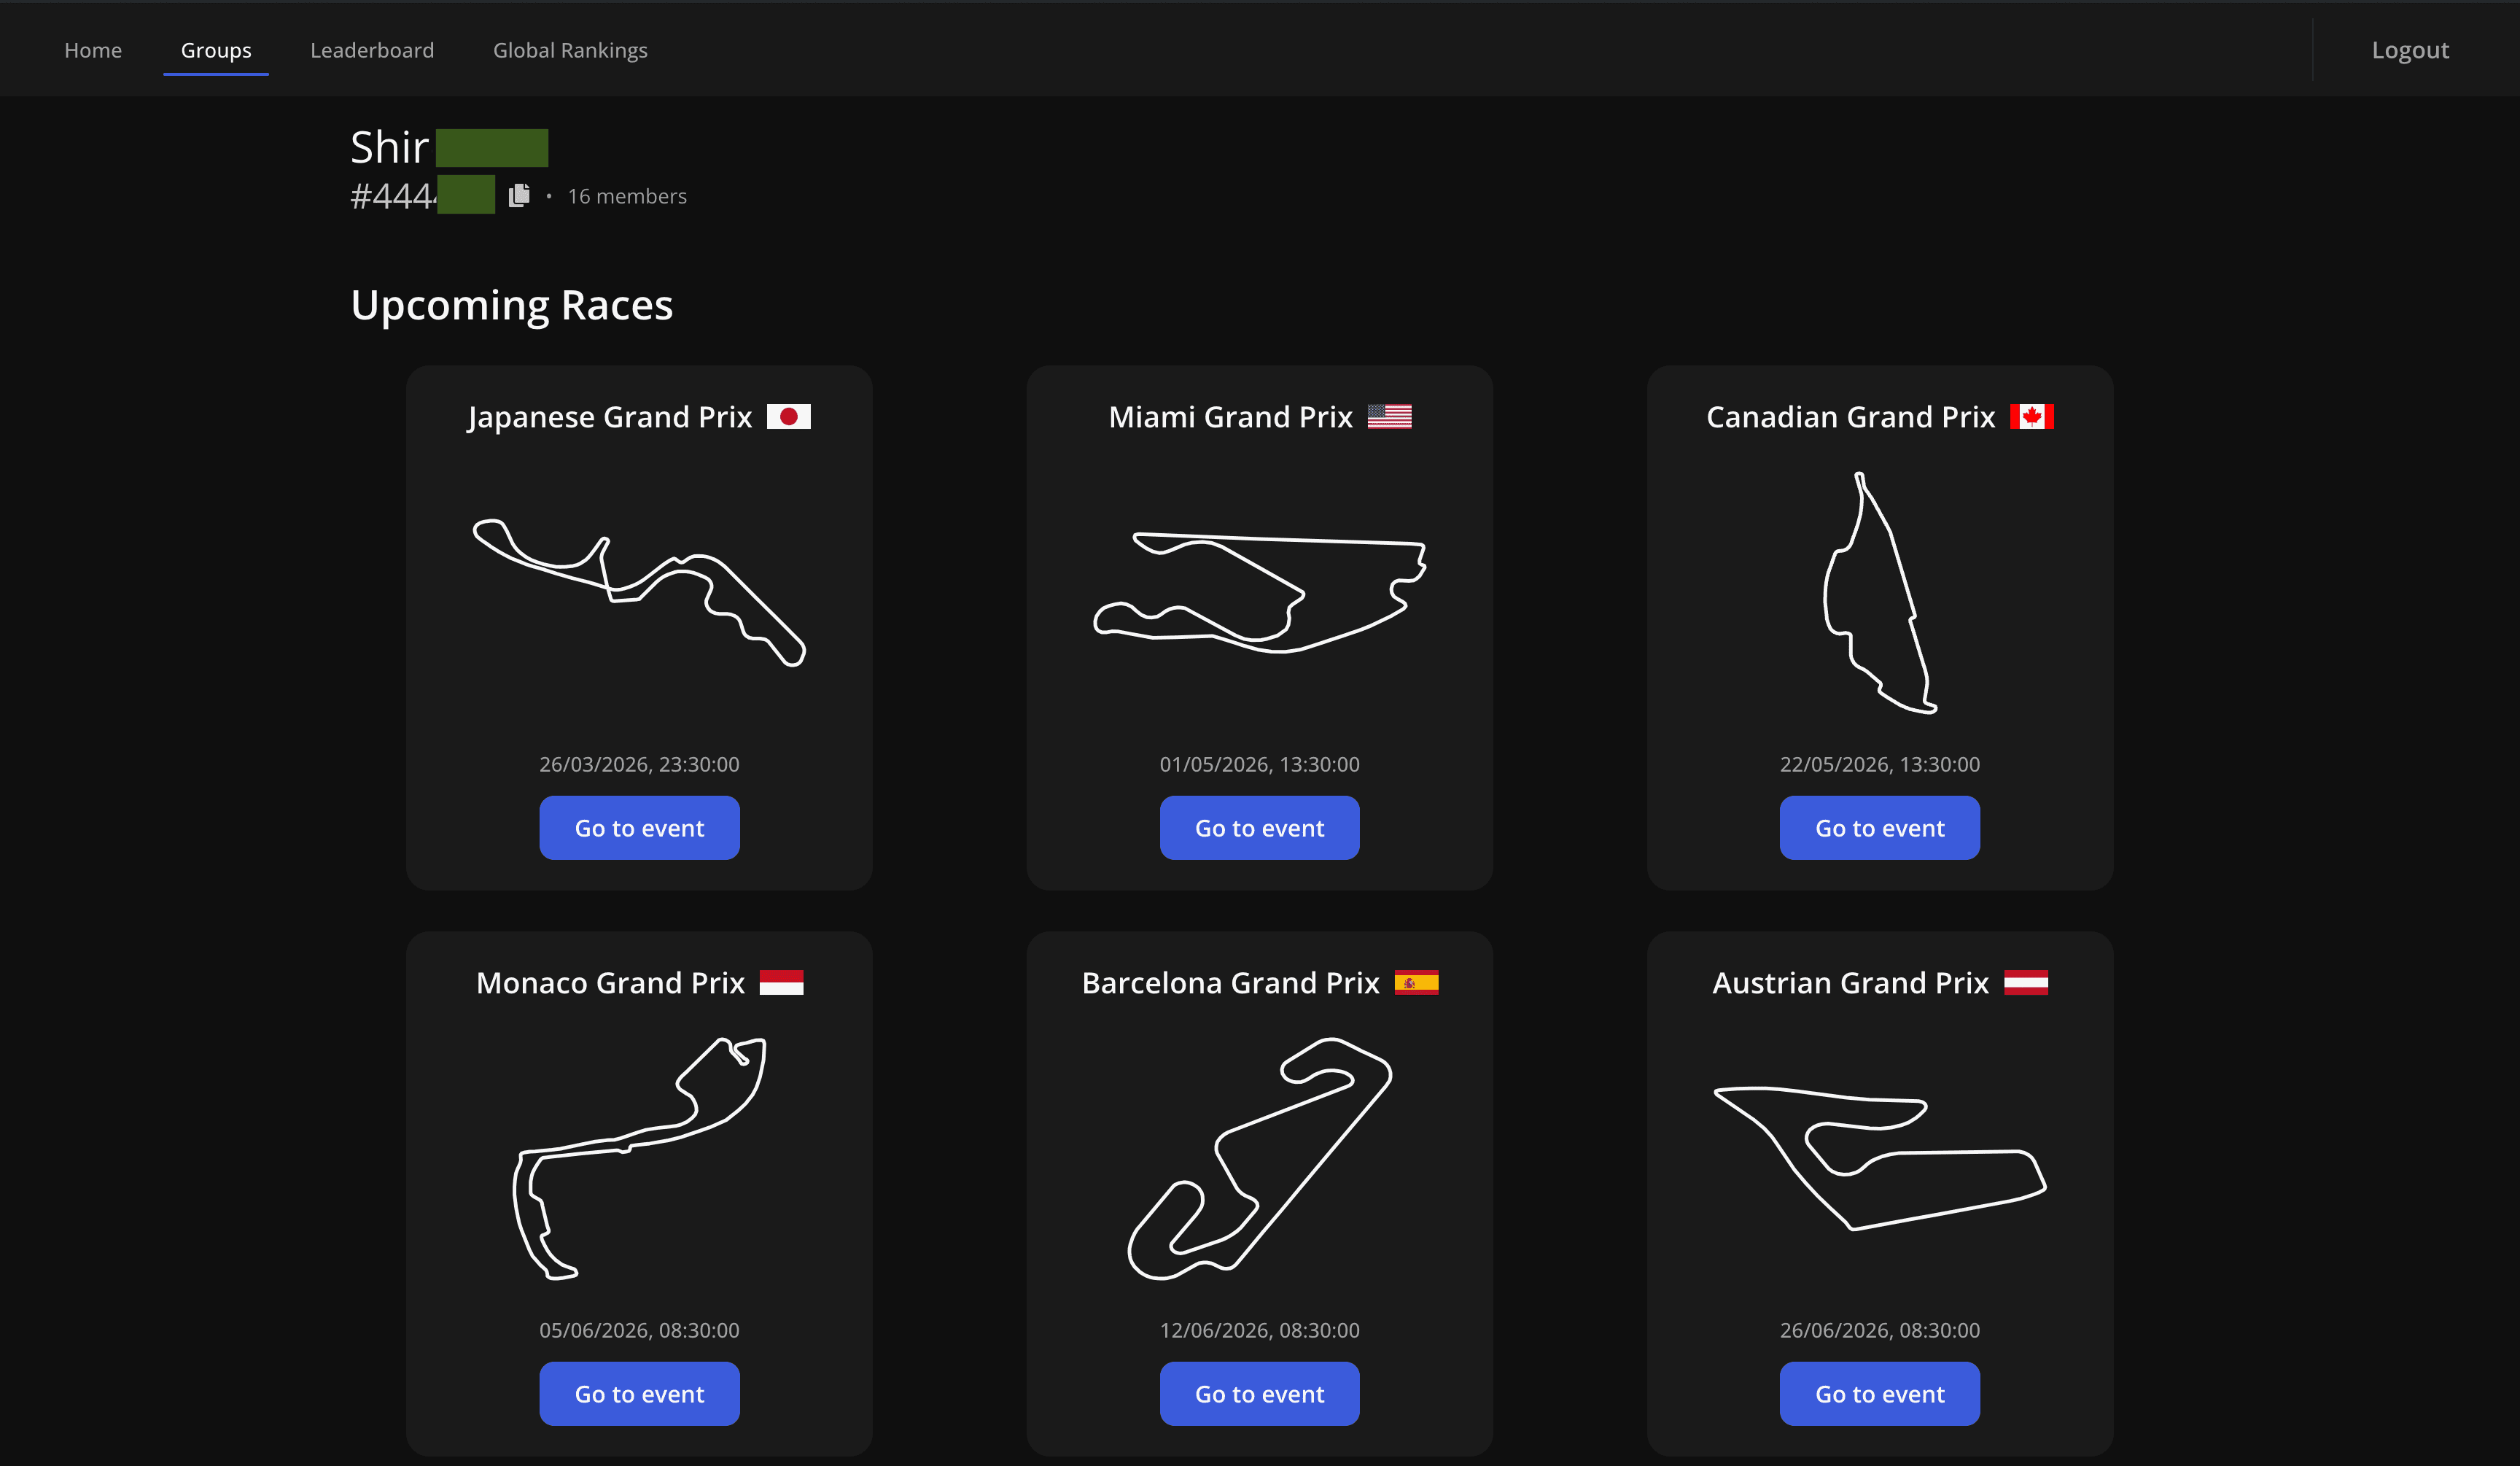This screenshot has width=2520, height=1466.
Task: Copy the group code with clipboard icon
Action: pos(518,195)
